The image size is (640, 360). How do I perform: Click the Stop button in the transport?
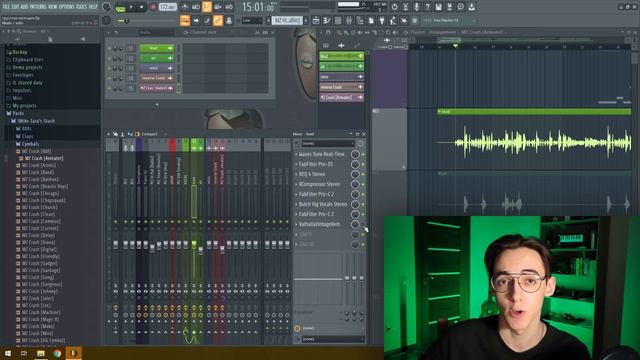coord(141,7)
